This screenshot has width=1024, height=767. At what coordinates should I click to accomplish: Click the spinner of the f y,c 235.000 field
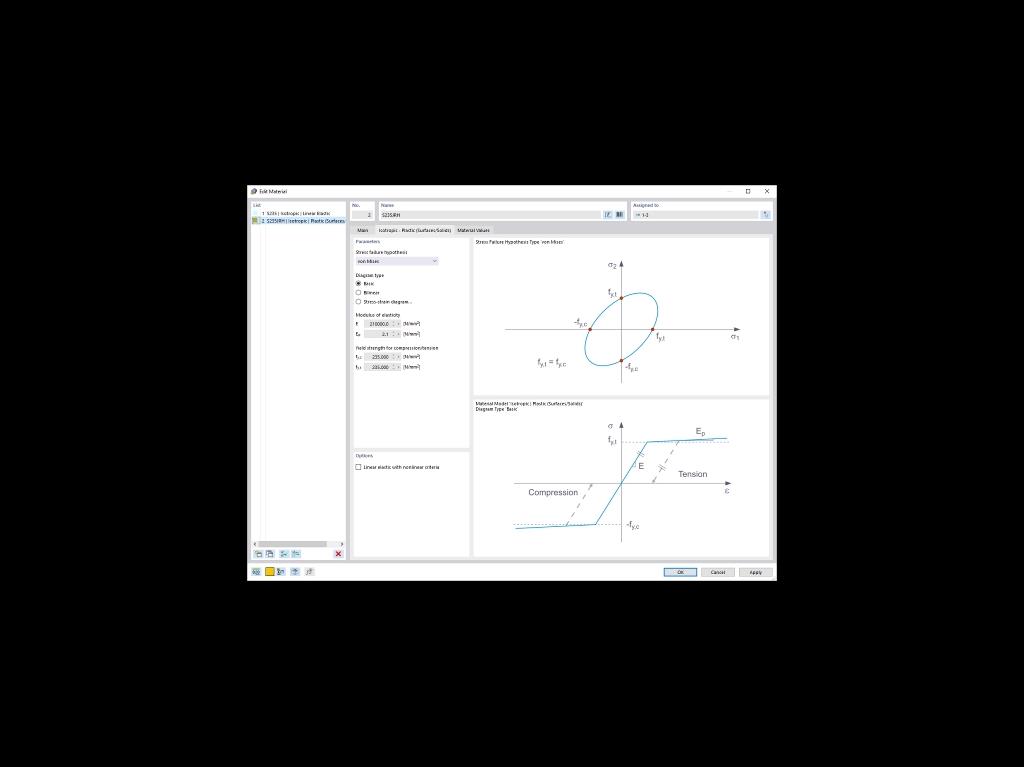point(393,357)
